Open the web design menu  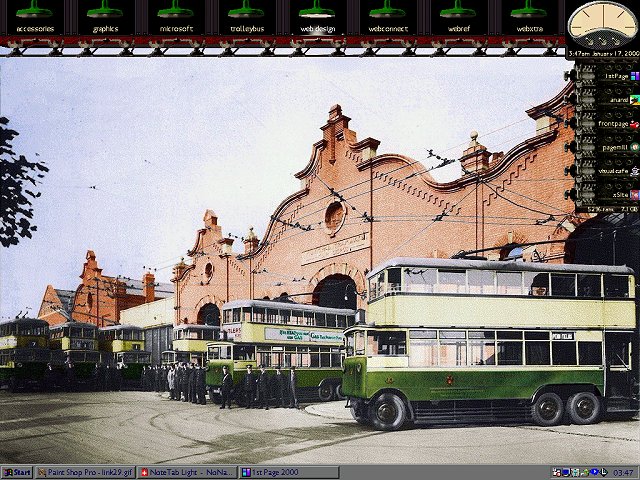318,18
